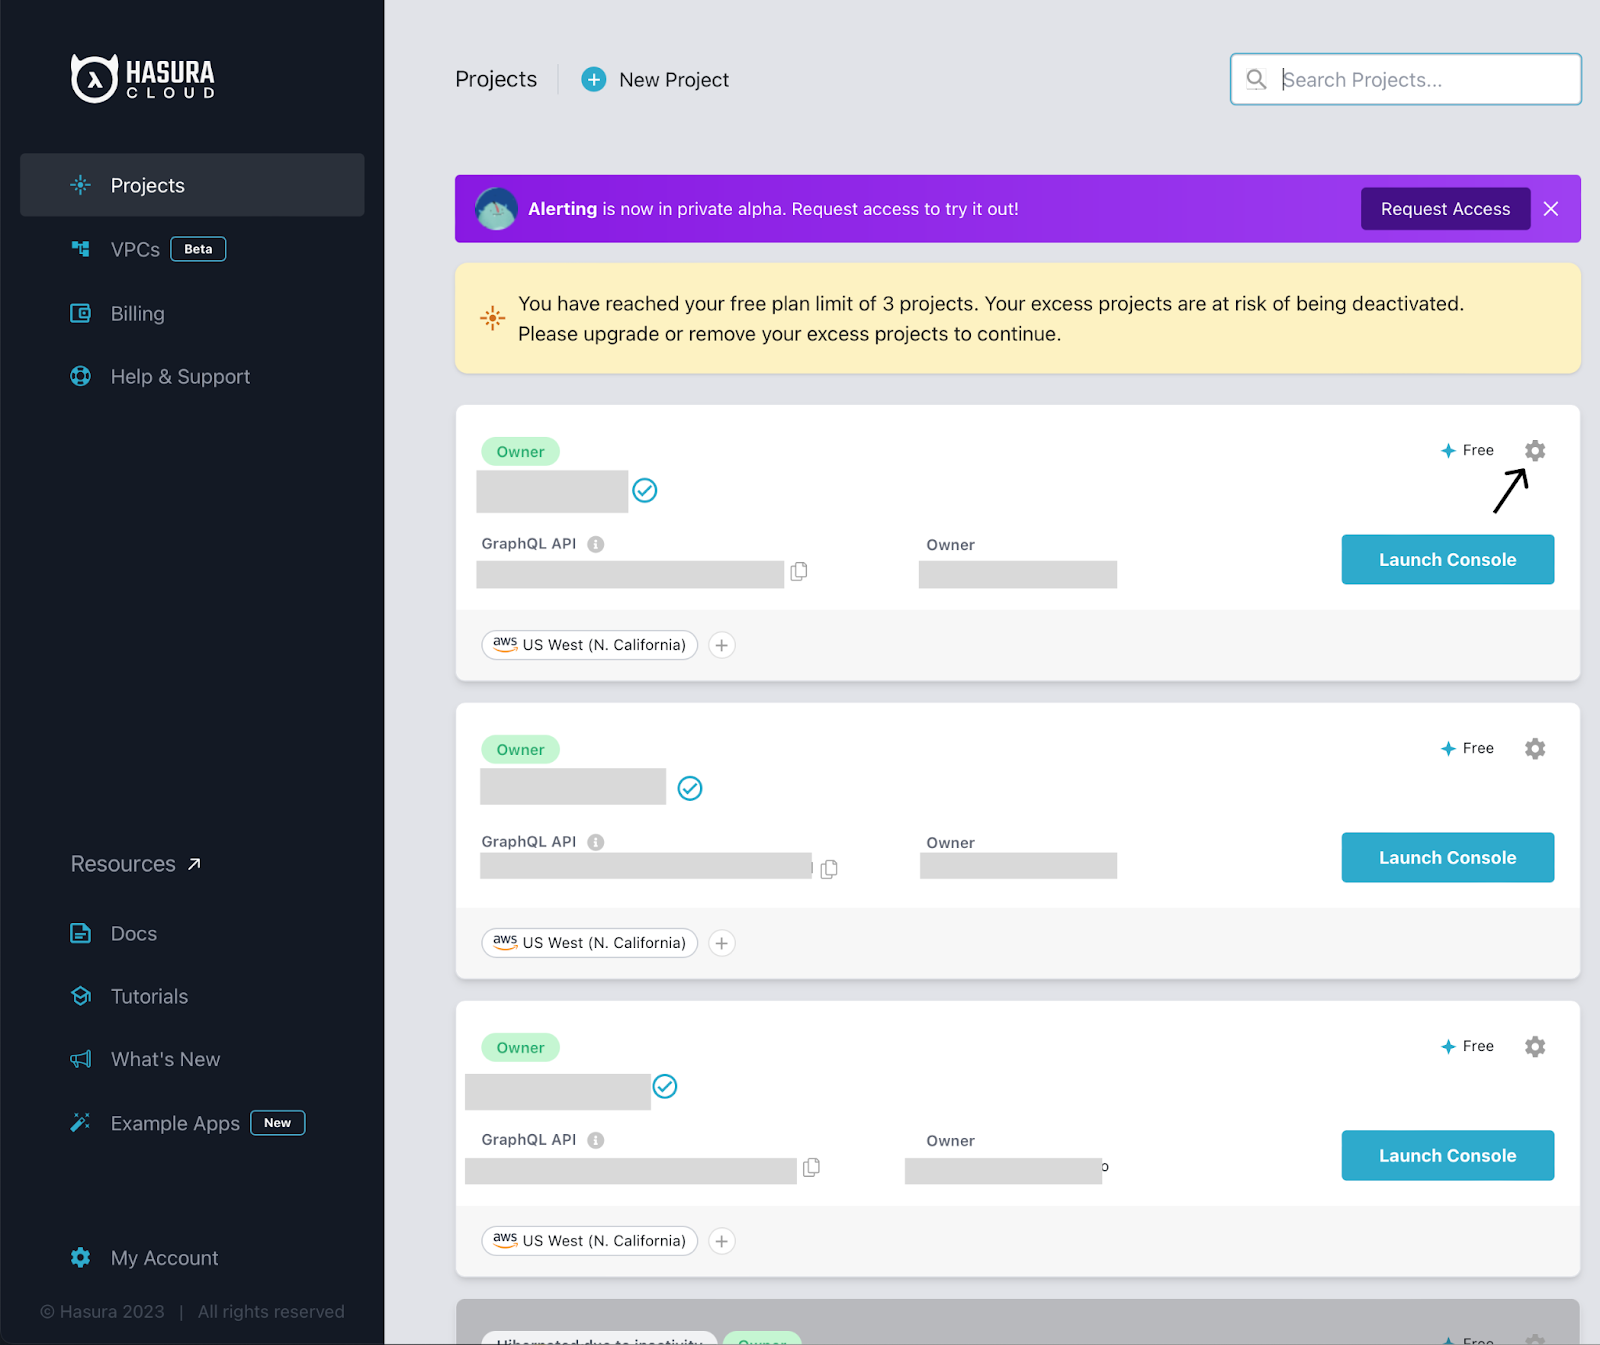Copy second project's GraphQL API URL
The image size is (1600, 1345).
click(829, 869)
